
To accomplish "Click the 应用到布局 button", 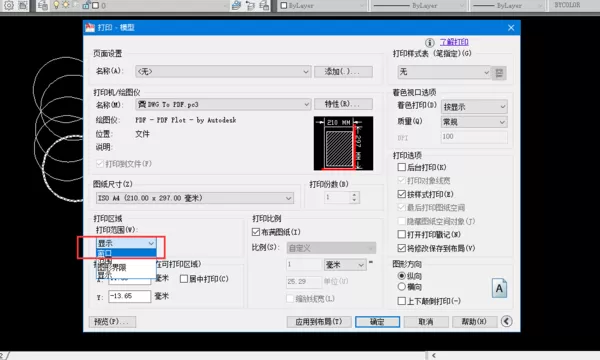I will (319, 322).
